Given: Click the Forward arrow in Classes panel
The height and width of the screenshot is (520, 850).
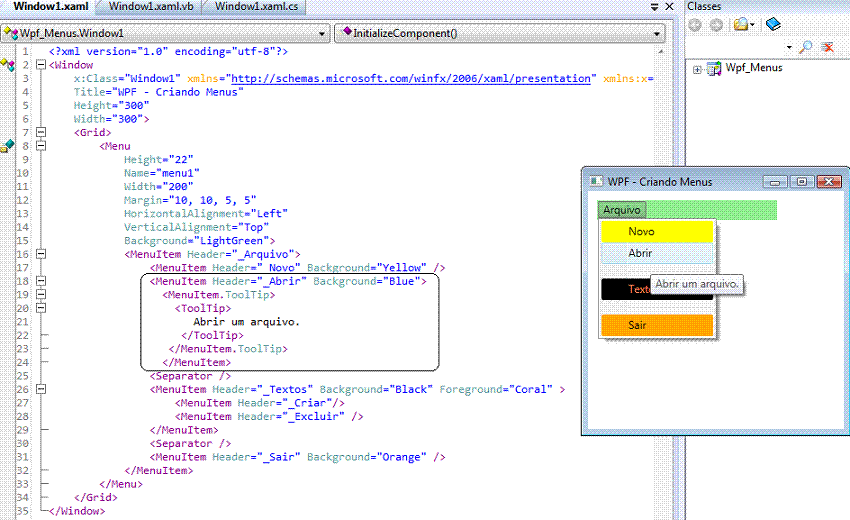Looking at the screenshot, I should (x=715, y=25).
